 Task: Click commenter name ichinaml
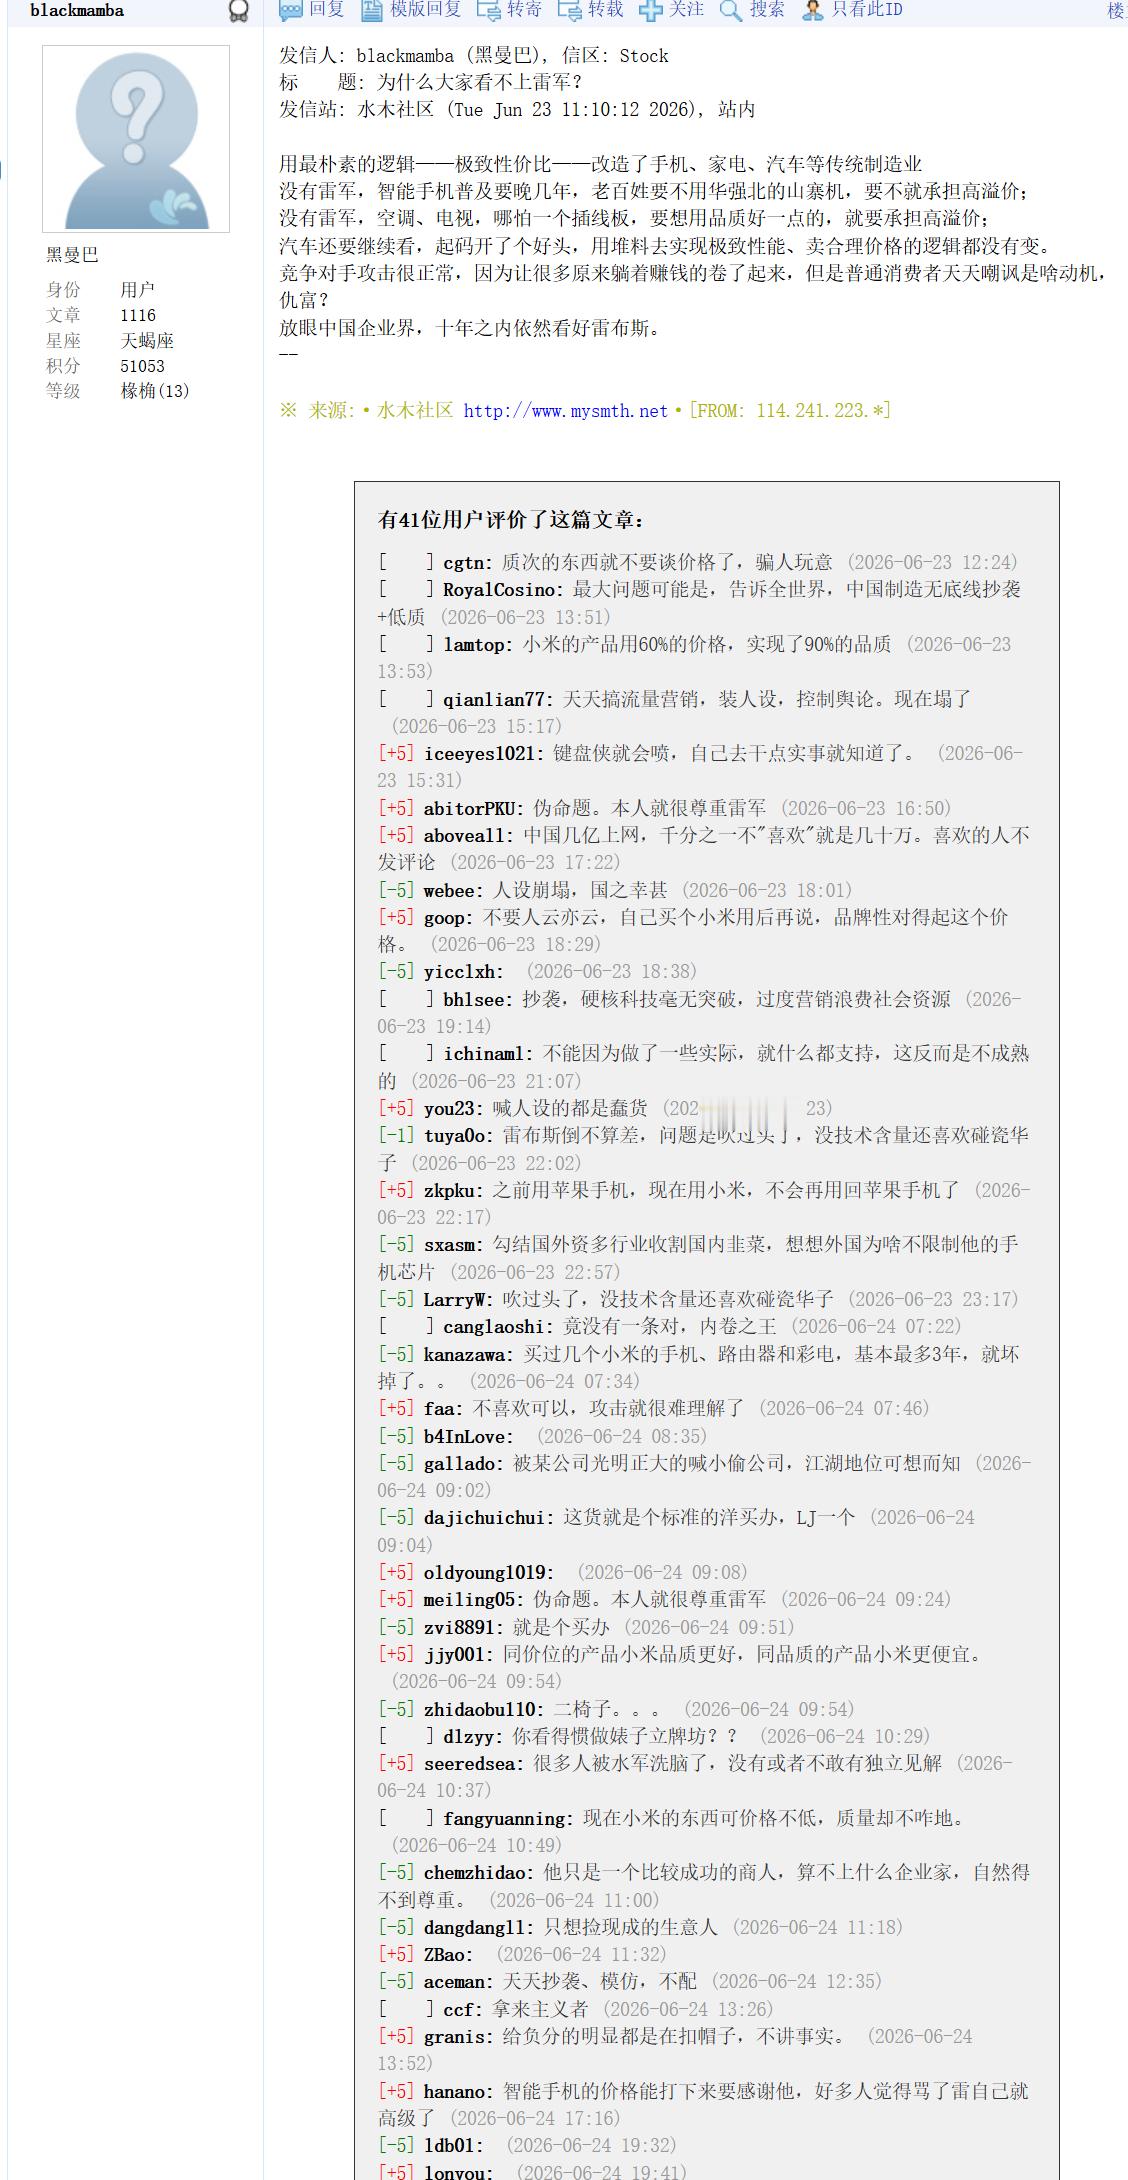[x=484, y=1054]
